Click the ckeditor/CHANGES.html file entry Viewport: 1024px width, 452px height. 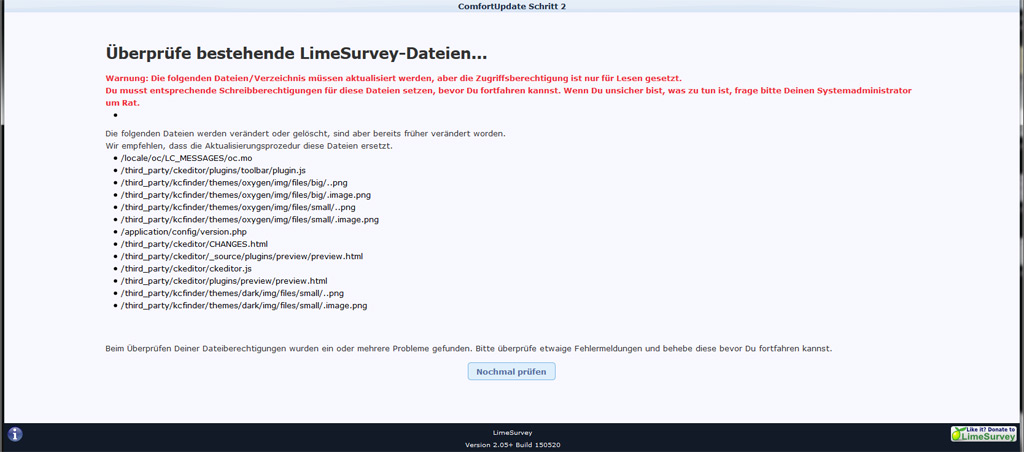[194, 244]
